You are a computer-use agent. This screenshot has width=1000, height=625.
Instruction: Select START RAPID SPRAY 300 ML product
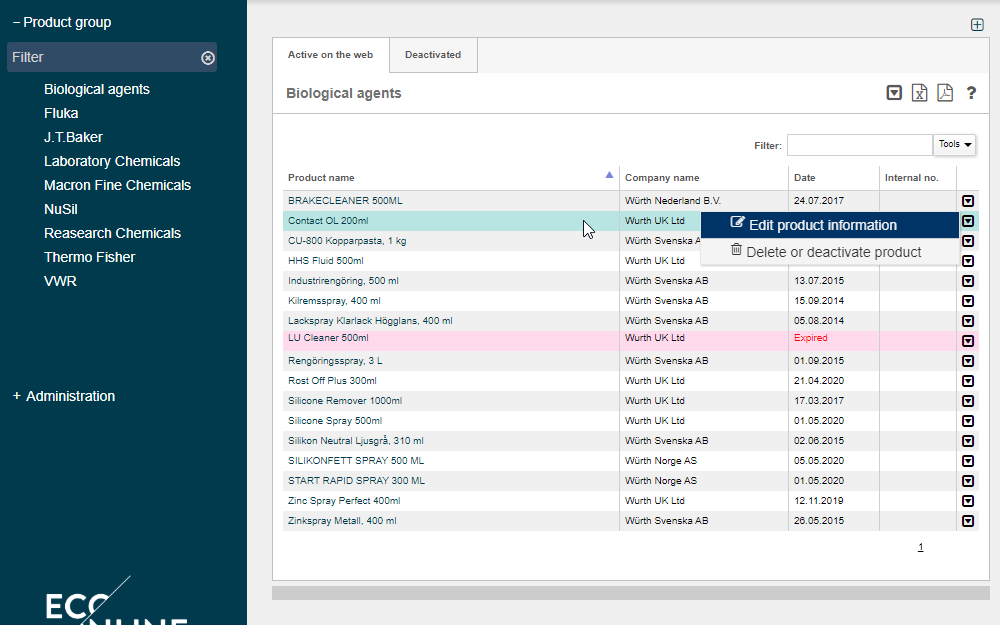[x=357, y=481]
